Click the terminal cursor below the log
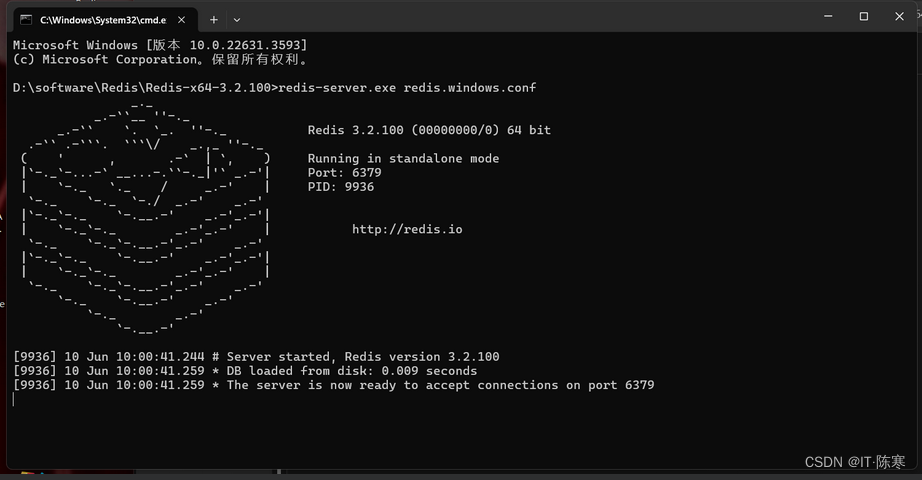This screenshot has width=922, height=480. pos(14,399)
